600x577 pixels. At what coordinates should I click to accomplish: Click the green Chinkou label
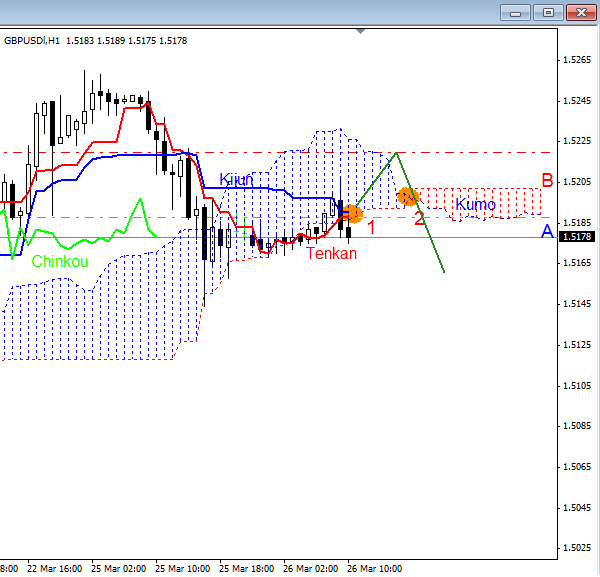pyautogui.click(x=60, y=261)
